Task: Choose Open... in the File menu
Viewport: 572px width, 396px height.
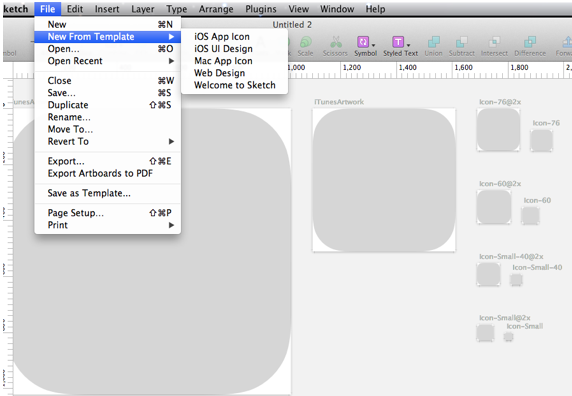Action: pos(108,49)
